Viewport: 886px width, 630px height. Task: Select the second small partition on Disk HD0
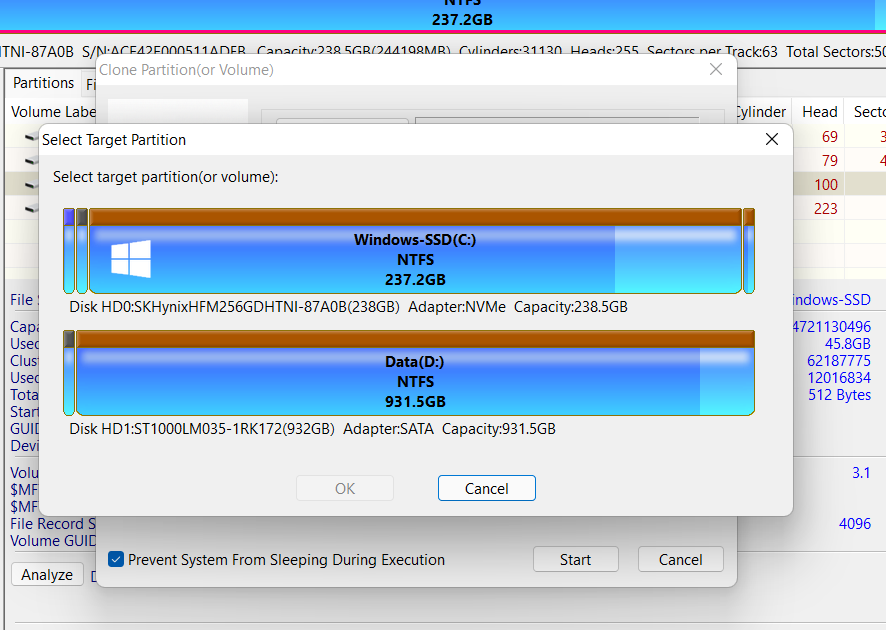(82, 250)
